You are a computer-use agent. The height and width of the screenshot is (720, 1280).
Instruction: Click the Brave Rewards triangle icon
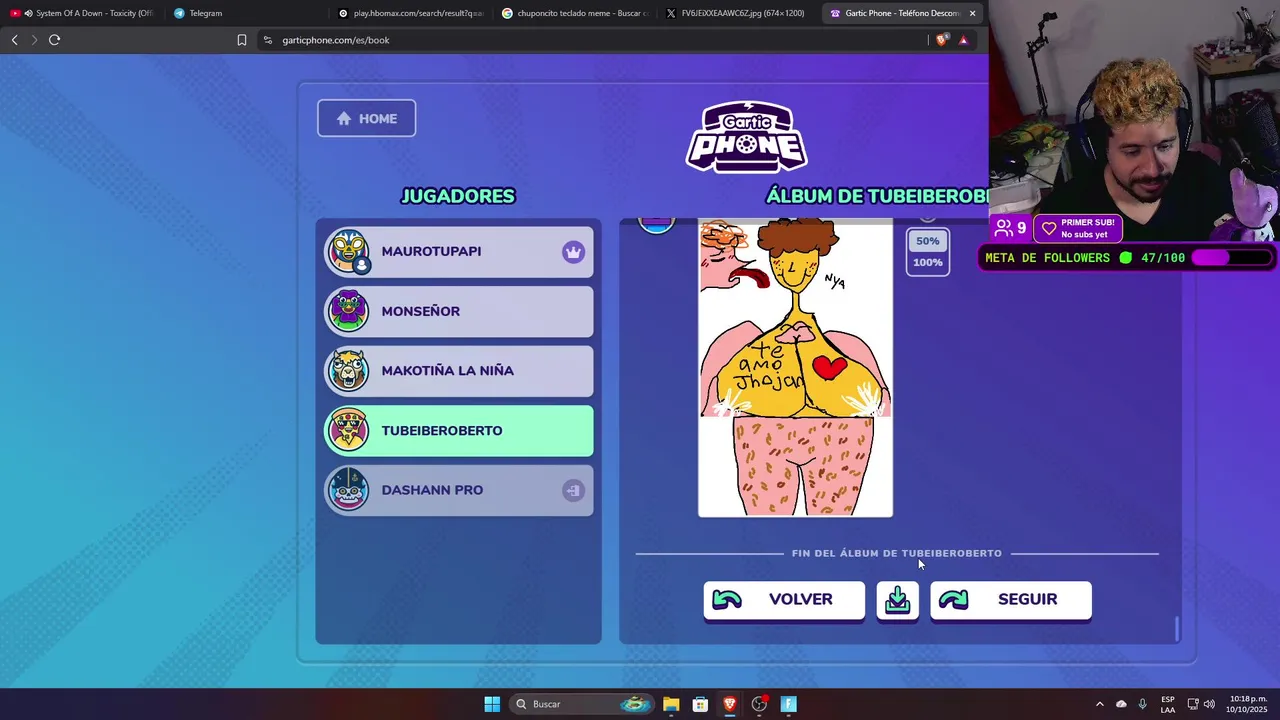(963, 40)
